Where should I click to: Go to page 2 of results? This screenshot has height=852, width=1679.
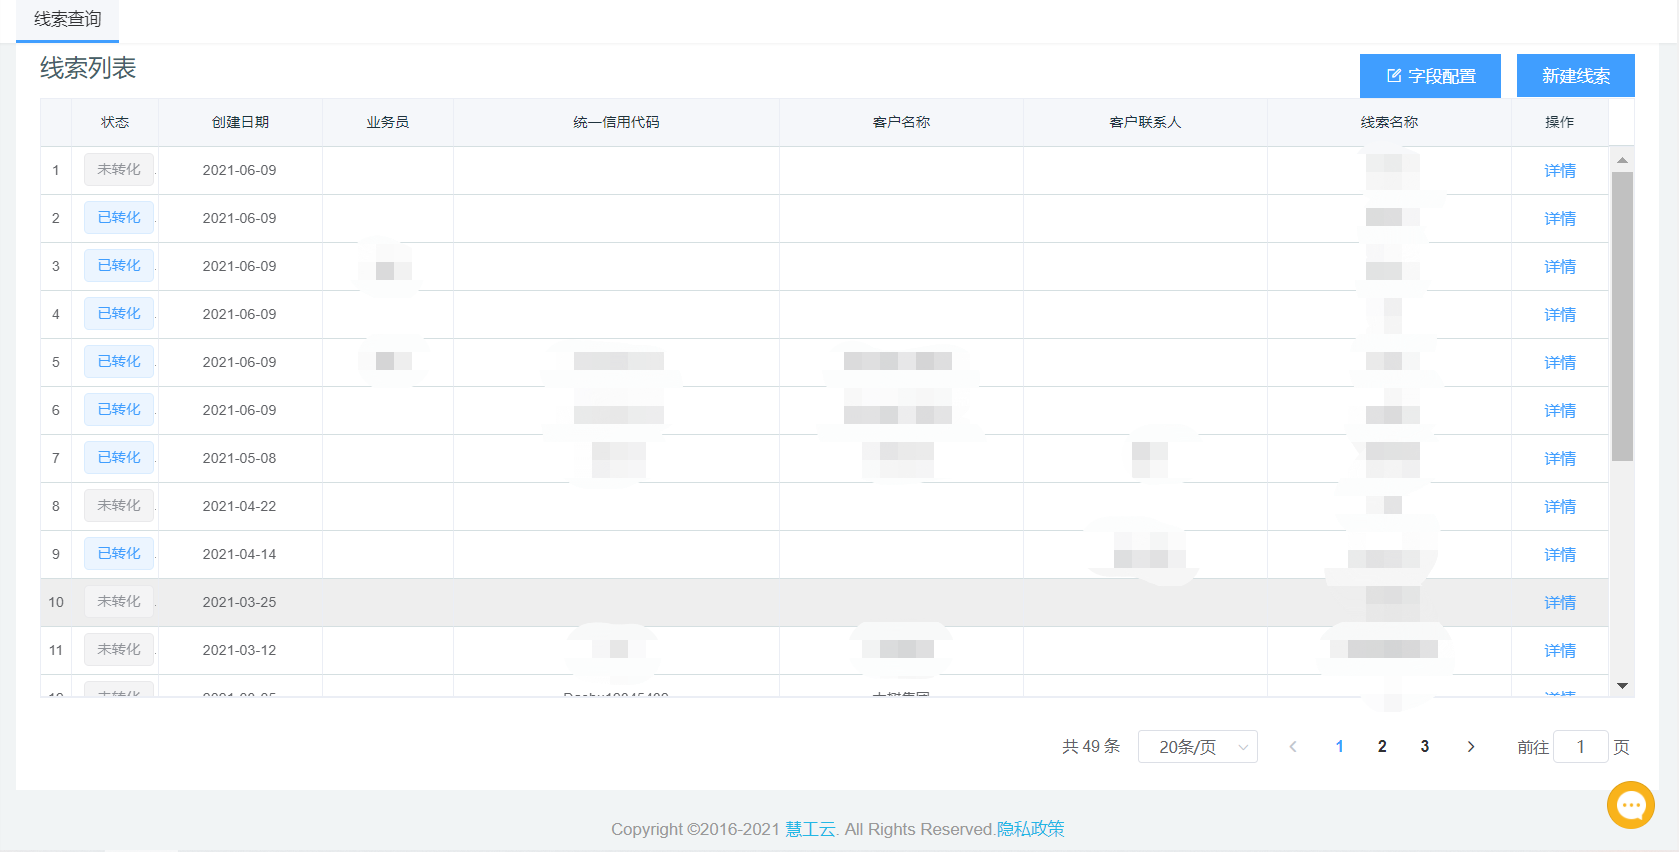(x=1382, y=747)
